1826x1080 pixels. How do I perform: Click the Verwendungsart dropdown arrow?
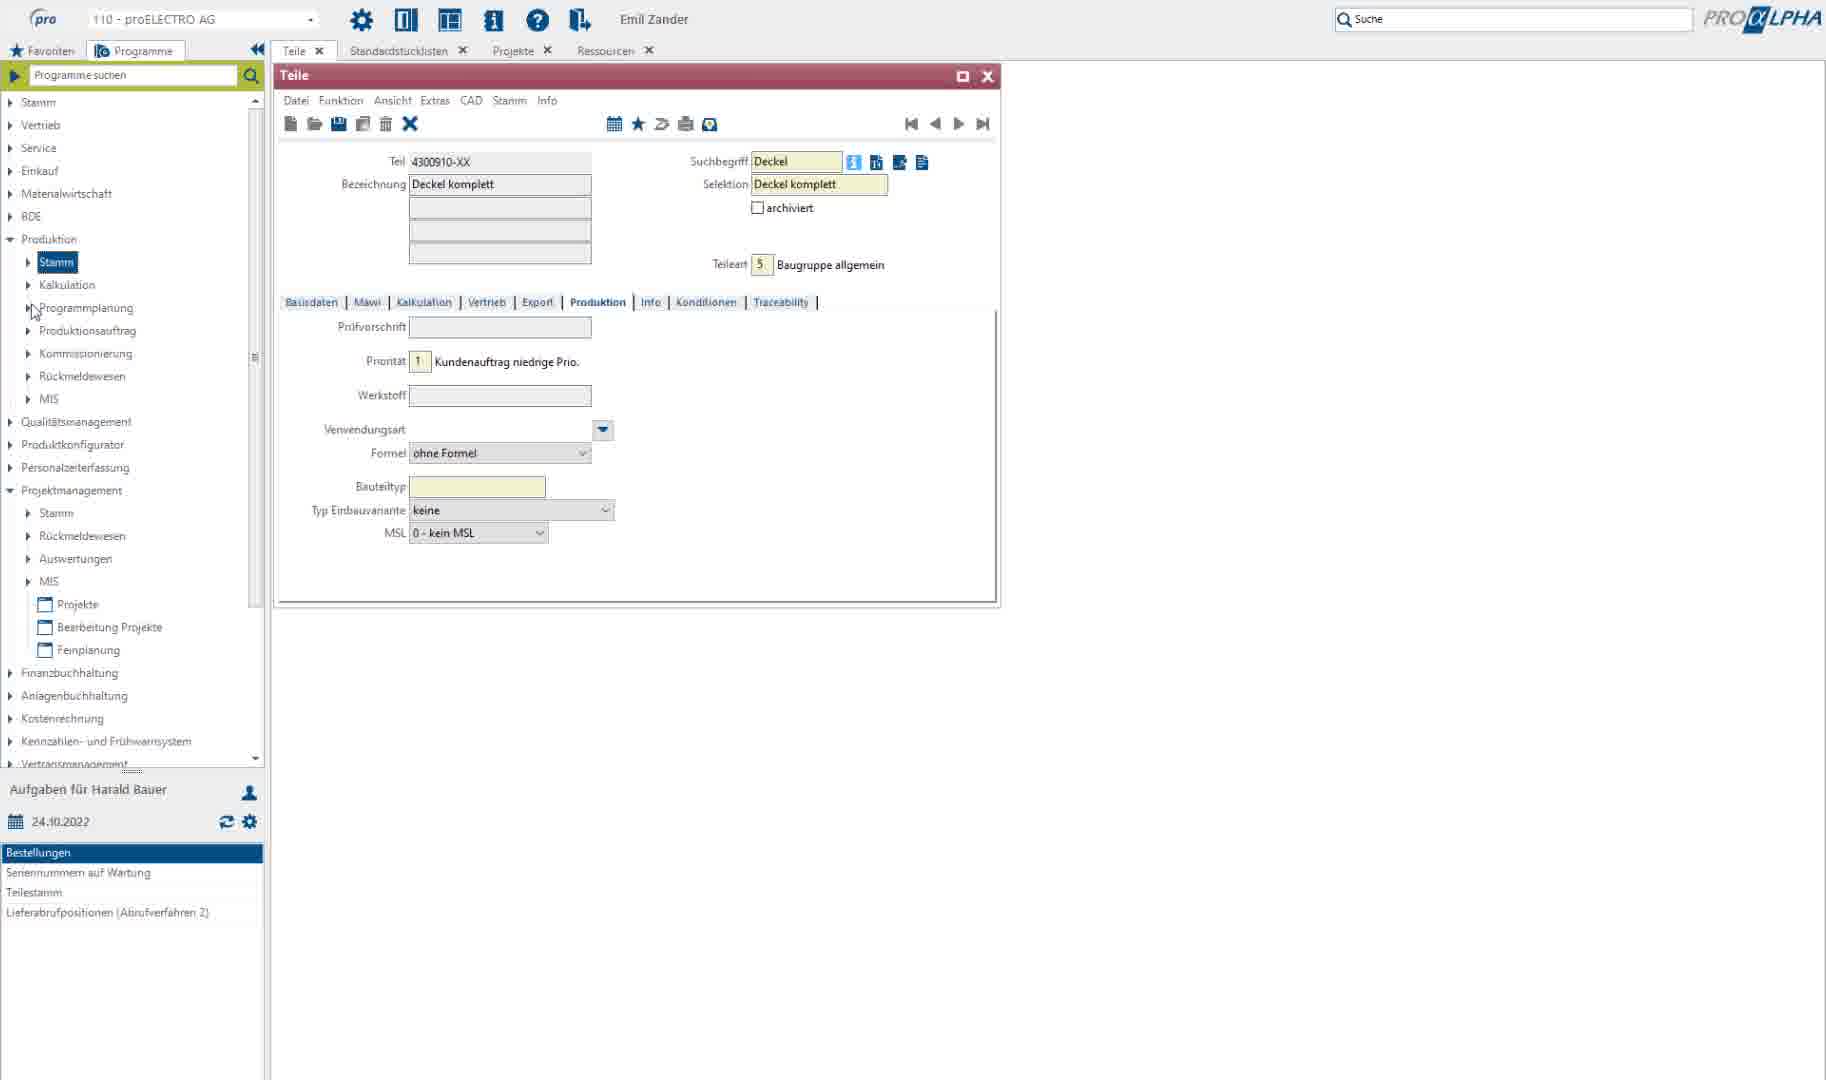pos(602,430)
